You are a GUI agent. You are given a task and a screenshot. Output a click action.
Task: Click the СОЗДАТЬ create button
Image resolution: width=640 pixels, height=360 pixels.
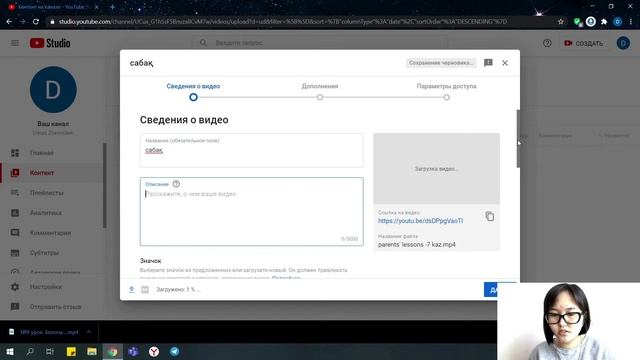click(583, 43)
